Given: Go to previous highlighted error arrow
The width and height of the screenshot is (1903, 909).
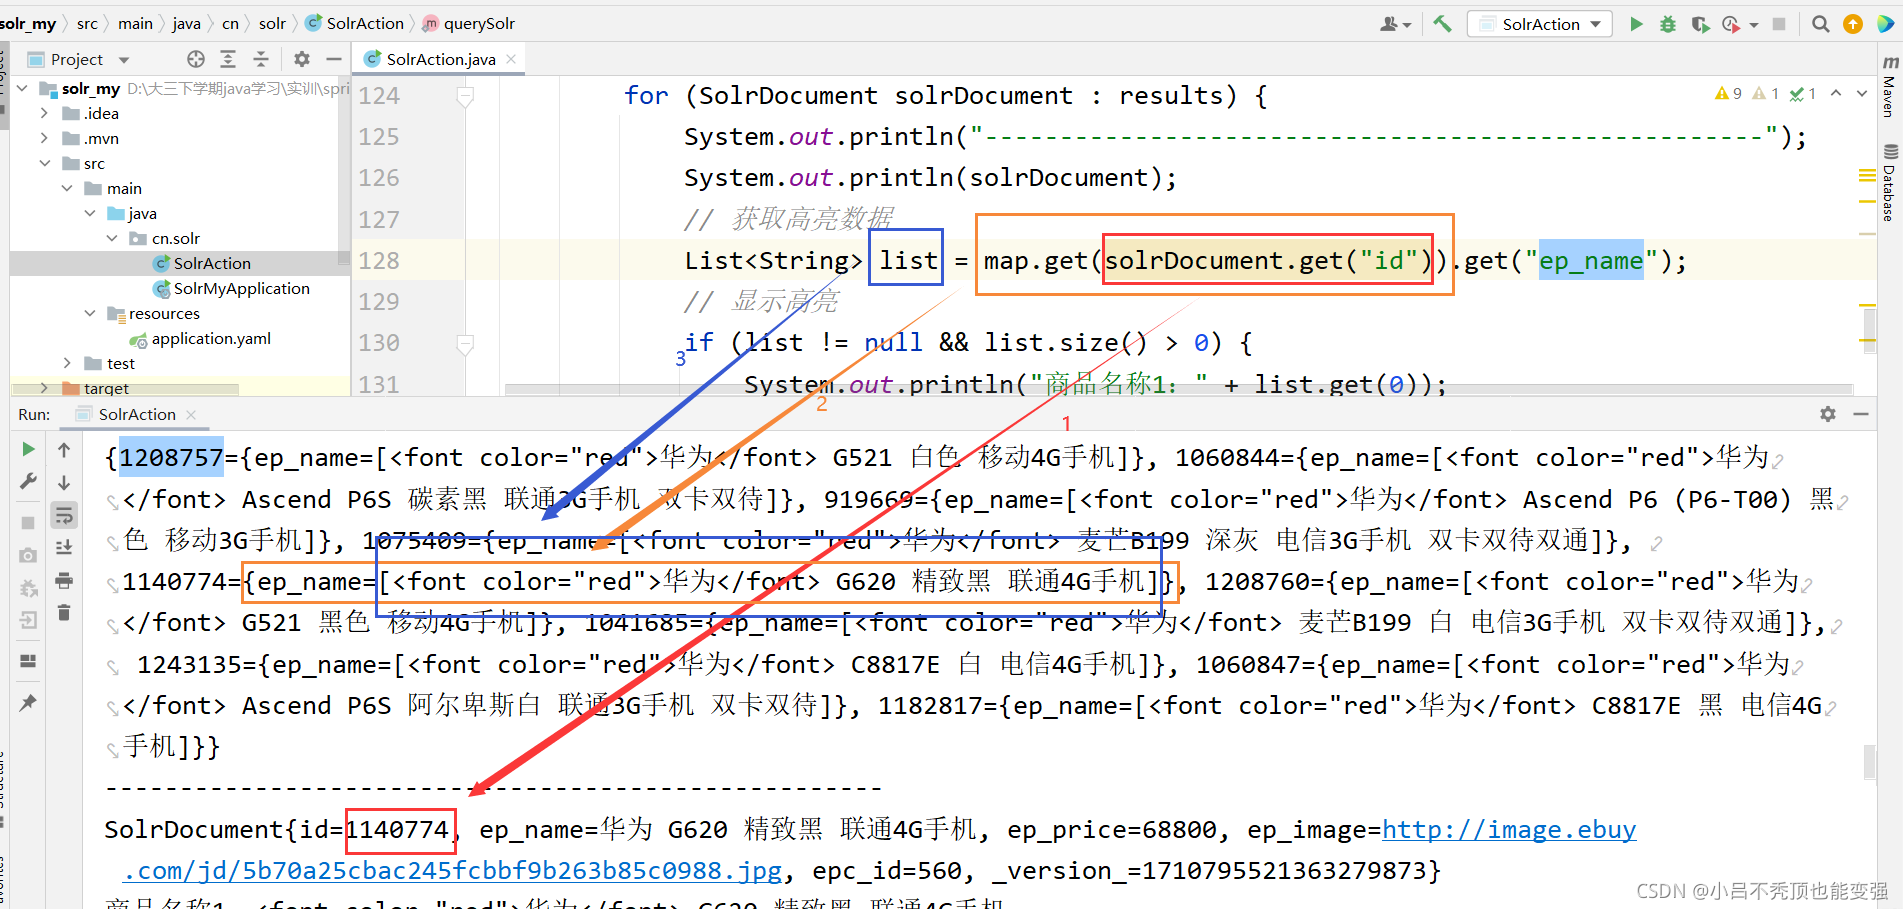Looking at the screenshot, I should [x=1836, y=93].
